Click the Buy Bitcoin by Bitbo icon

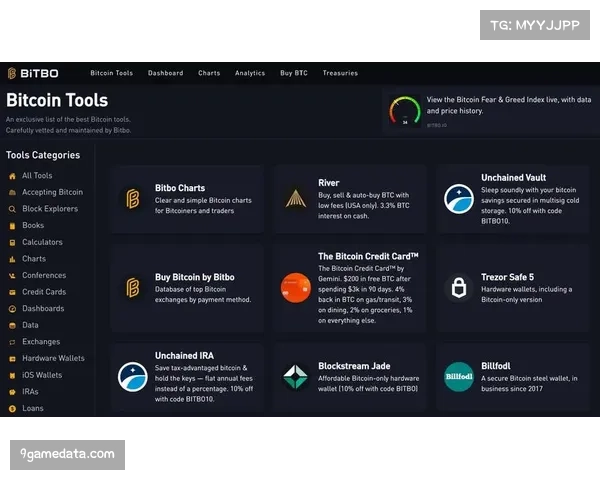click(133, 288)
